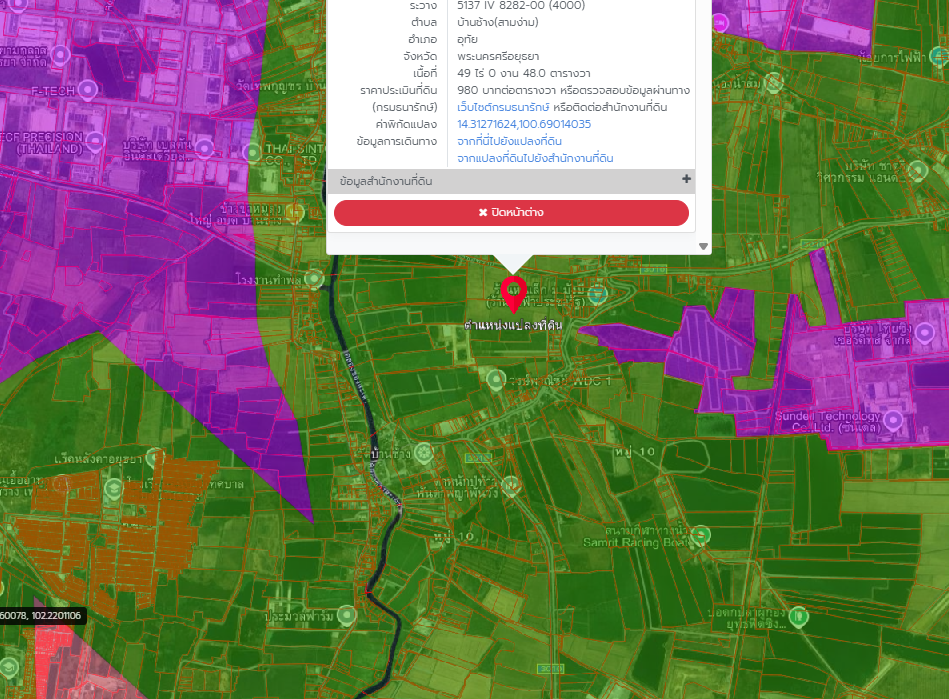Viewport: 949px width, 699px height.
Task: Open link จากแปลงที่ดินไปยังสำนักงานที่ดิน
Action: coord(535,158)
